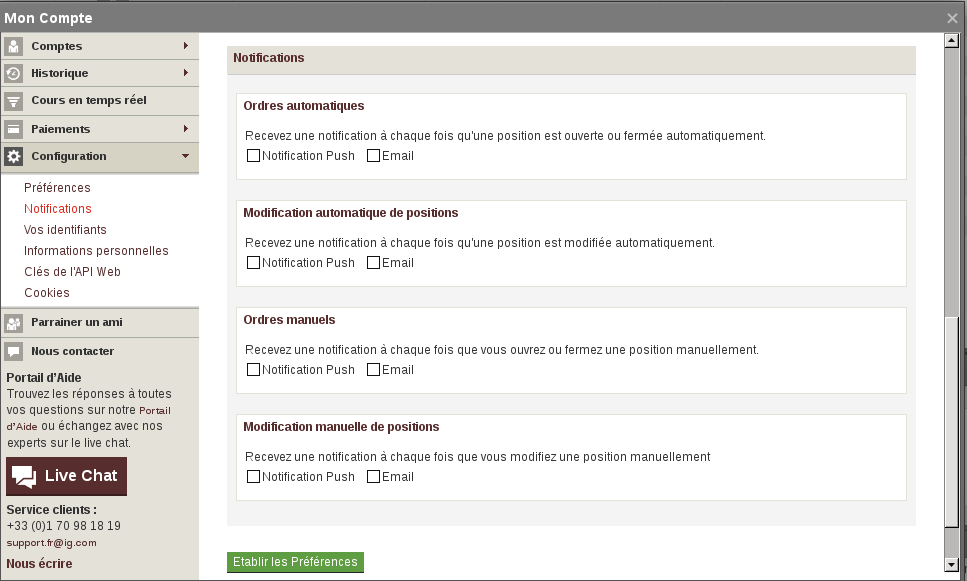This screenshot has width=967, height=581.
Task: Collapse the Configuration section arrow
Action: [185, 156]
